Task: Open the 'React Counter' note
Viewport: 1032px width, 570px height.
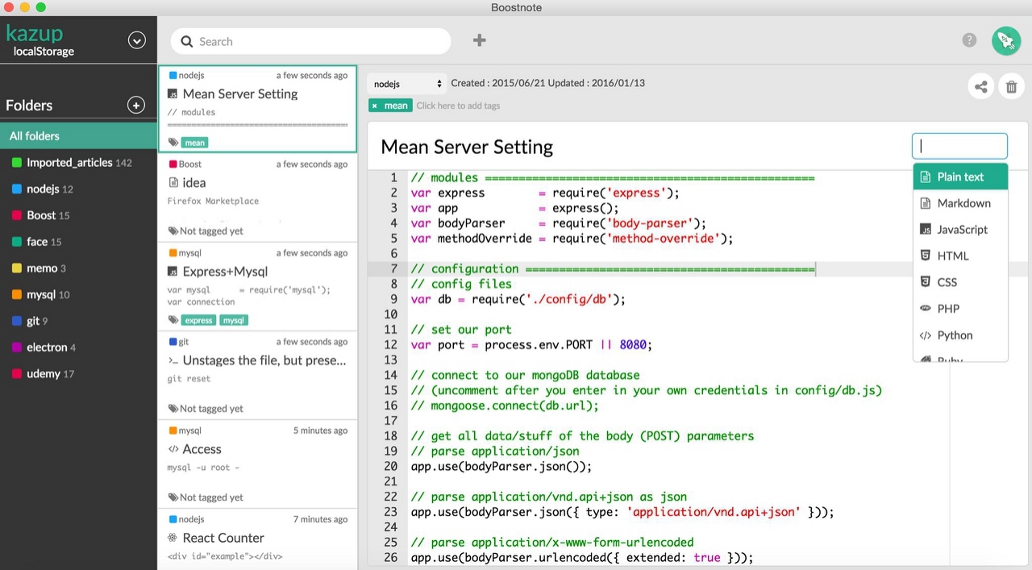Action: 257,540
